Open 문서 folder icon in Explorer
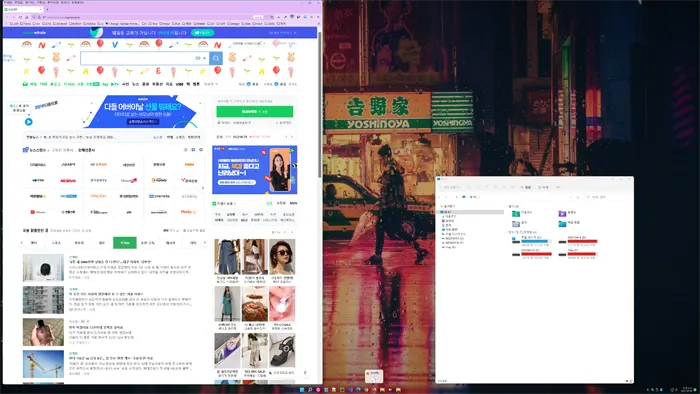The width and height of the screenshot is (700, 394). coord(516,223)
